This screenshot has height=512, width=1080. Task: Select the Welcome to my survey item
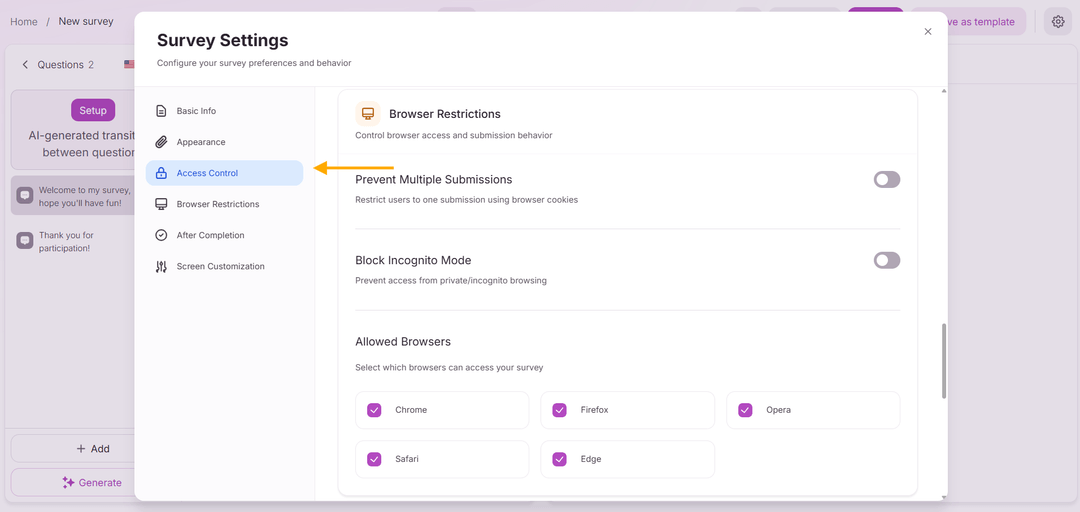click(75, 195)
